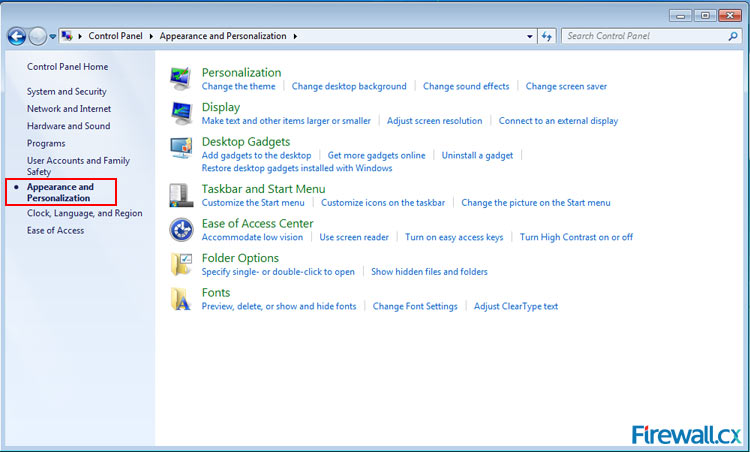Select Appearance and Personalization in sidebar
The height and width of the screenshot is (452, 750).
(x=60, y=192)
